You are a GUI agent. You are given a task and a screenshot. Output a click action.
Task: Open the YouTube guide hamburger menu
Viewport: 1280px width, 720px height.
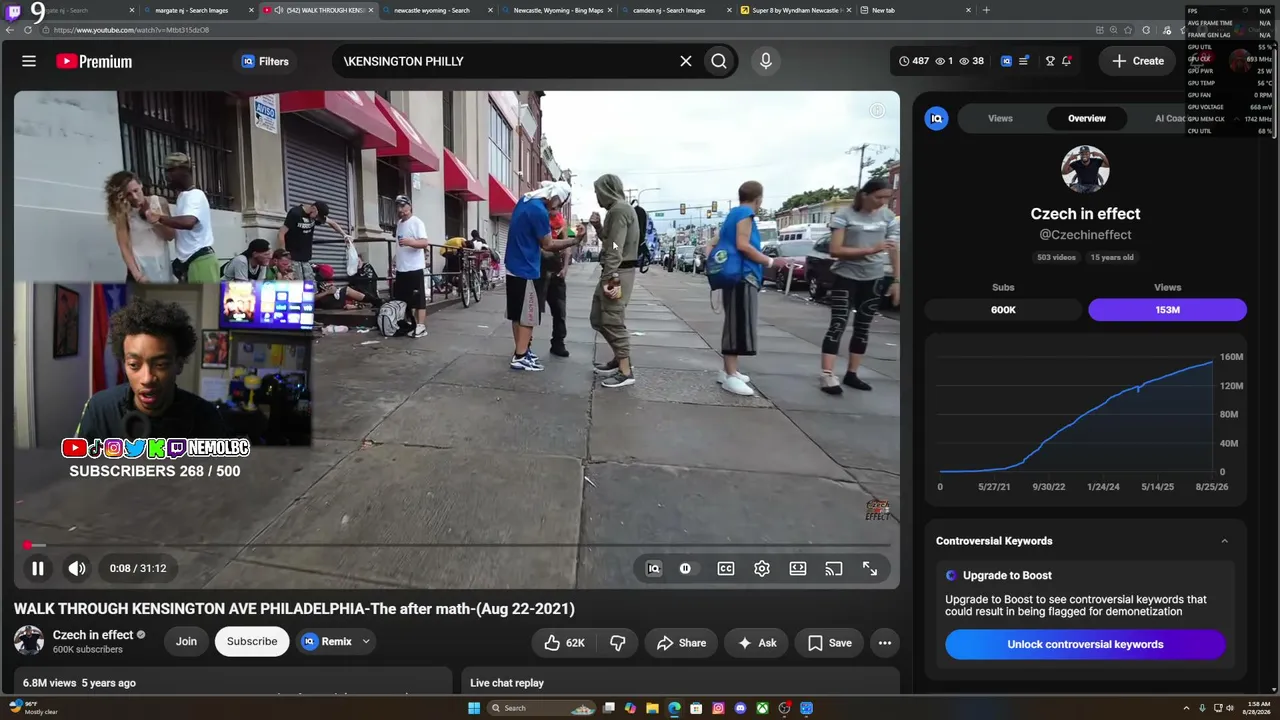pyautogui.click(x=29, y=61)
